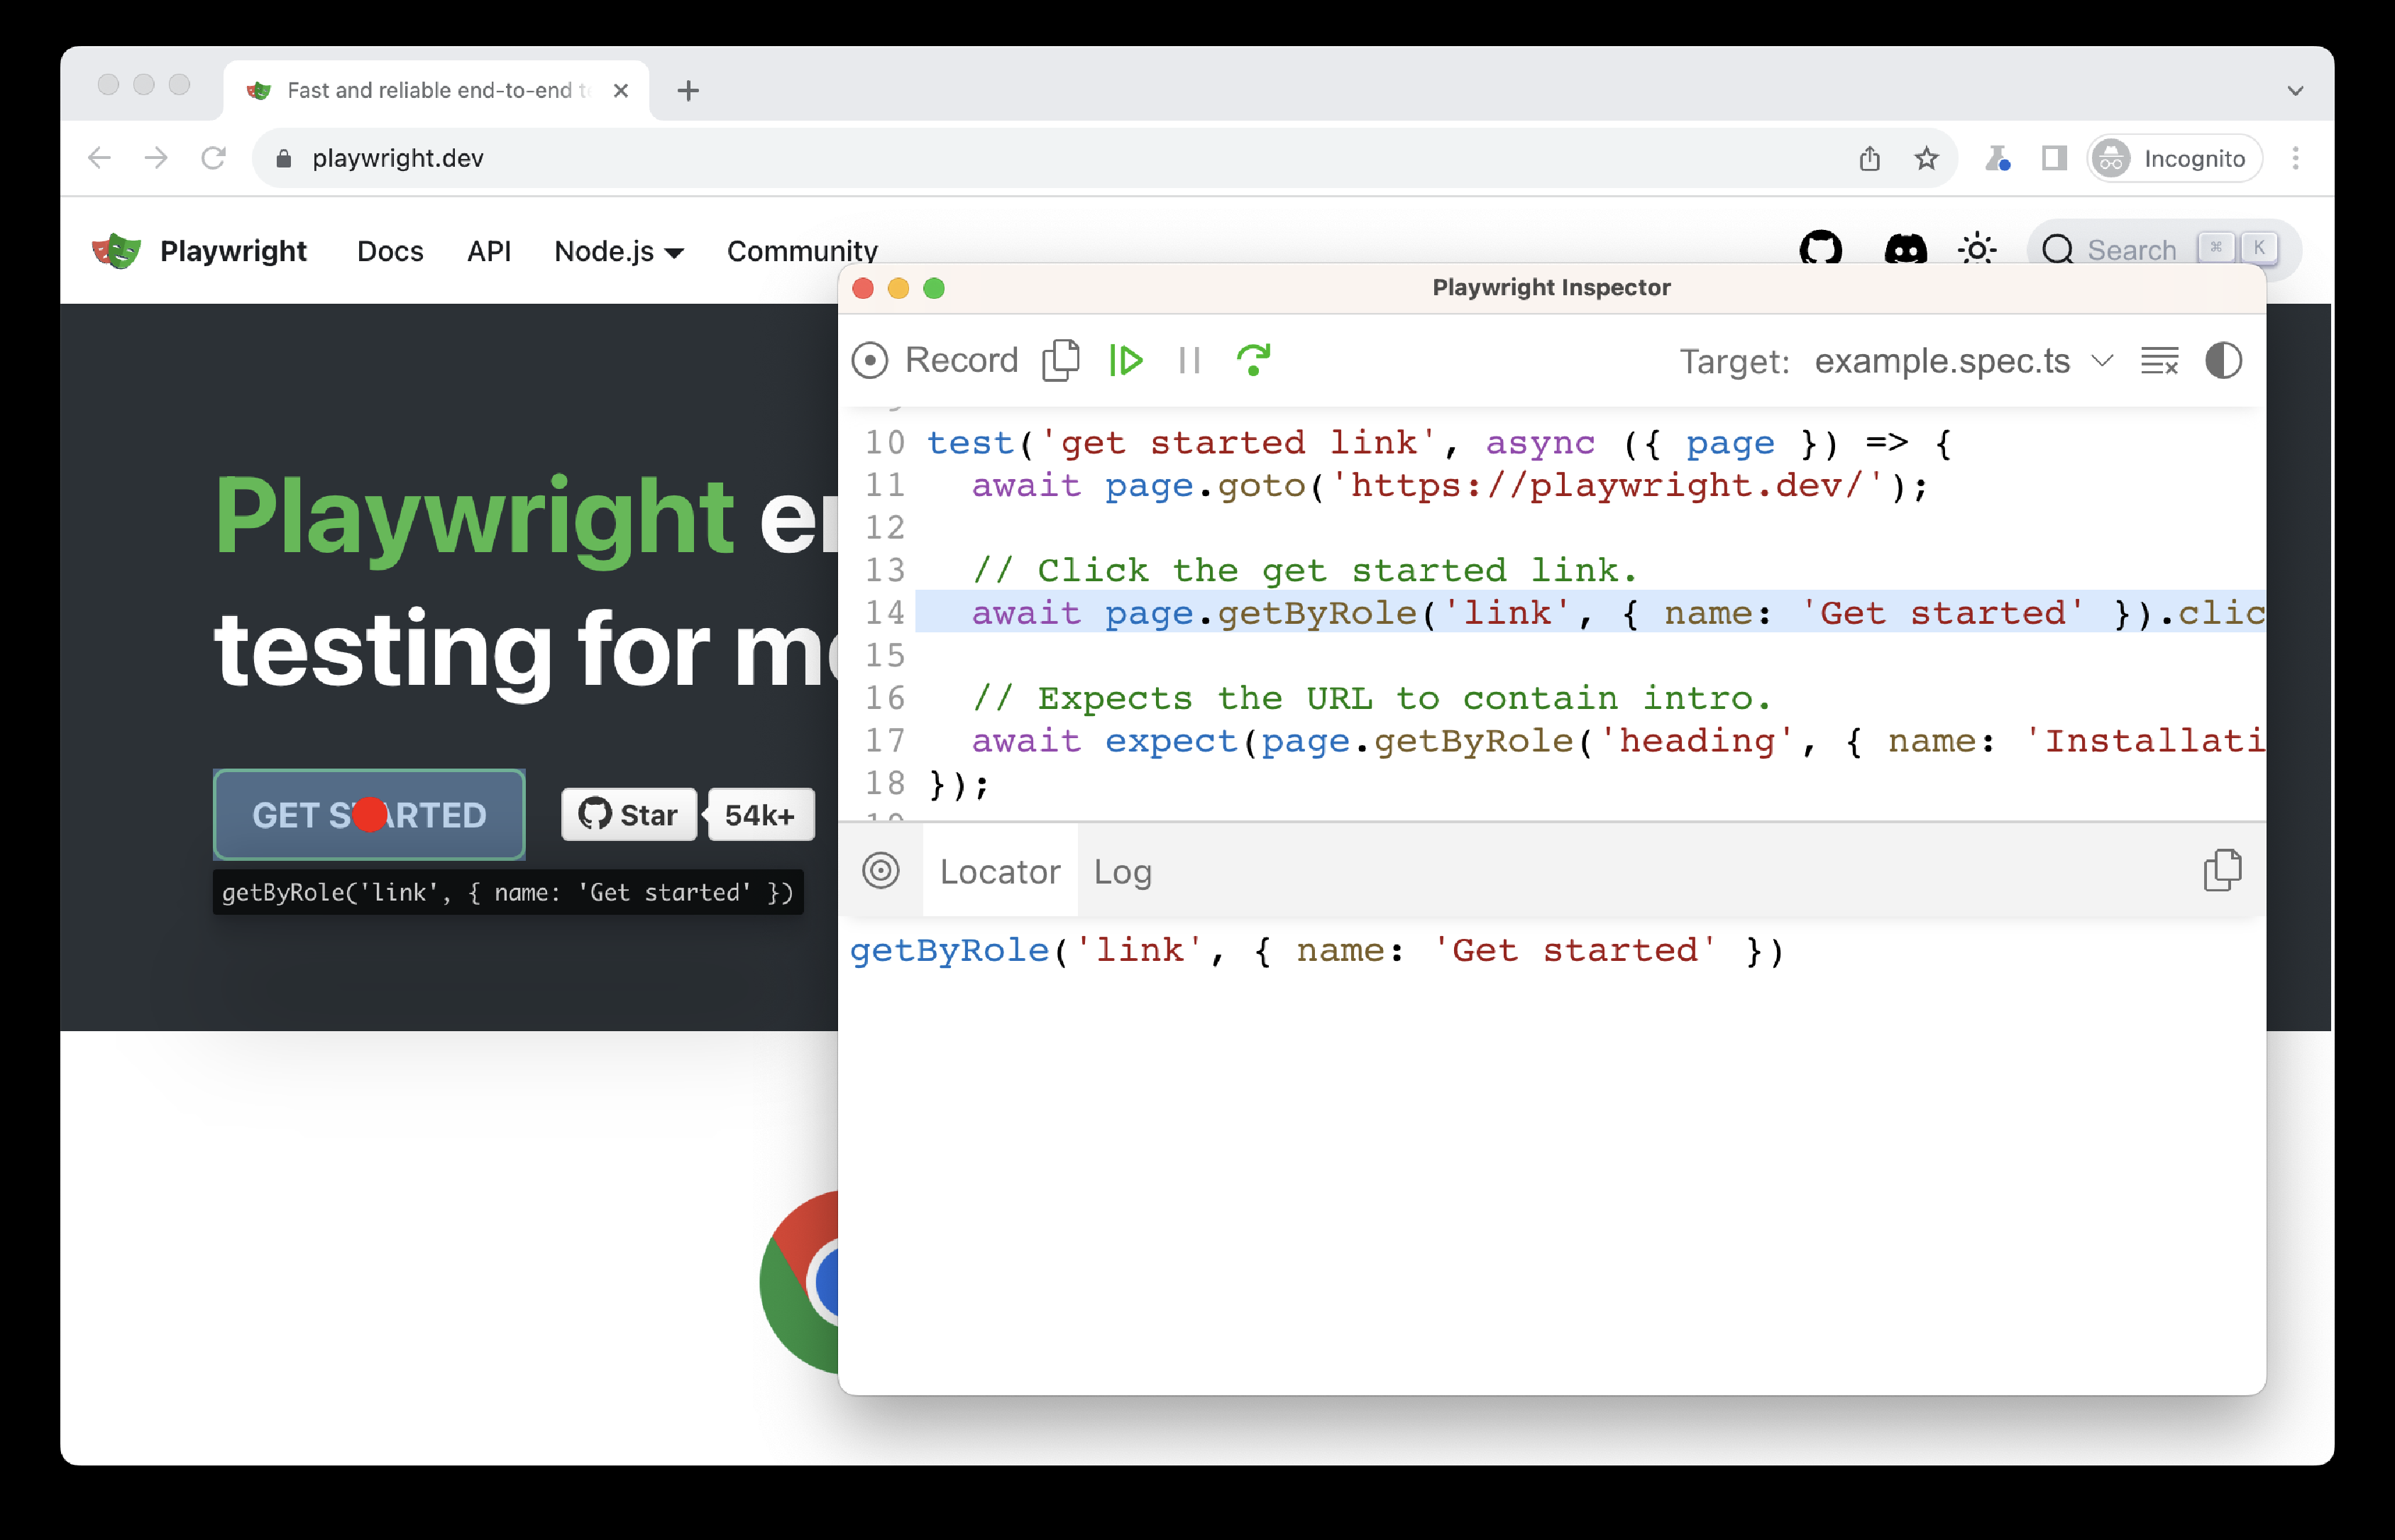The image size is (2395, 1540).
Task: Open Chrome Labs flask icon
Action: [x=1997, y=158]
